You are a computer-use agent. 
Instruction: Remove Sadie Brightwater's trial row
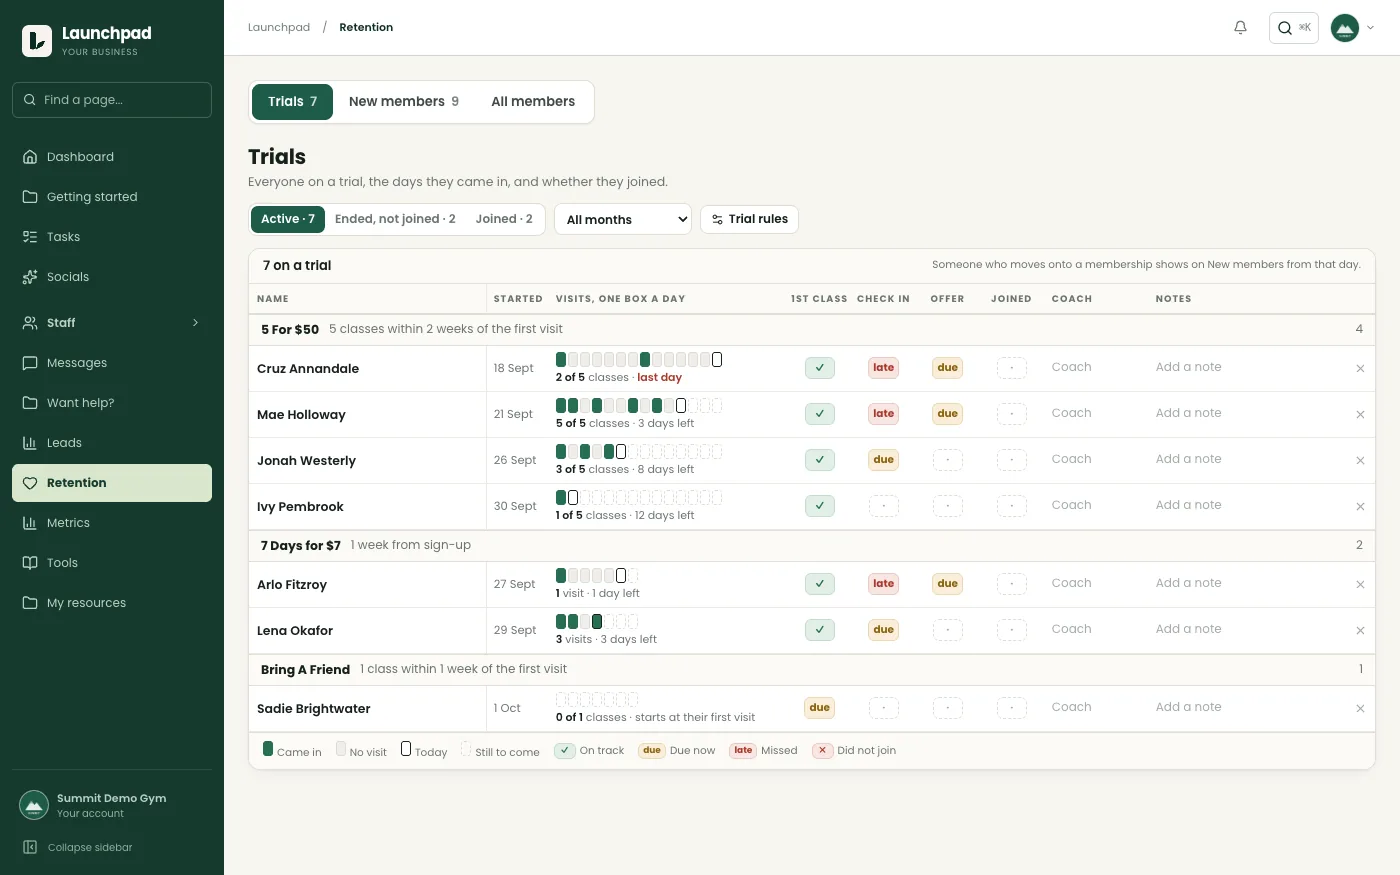click(x=1360, y=709)
